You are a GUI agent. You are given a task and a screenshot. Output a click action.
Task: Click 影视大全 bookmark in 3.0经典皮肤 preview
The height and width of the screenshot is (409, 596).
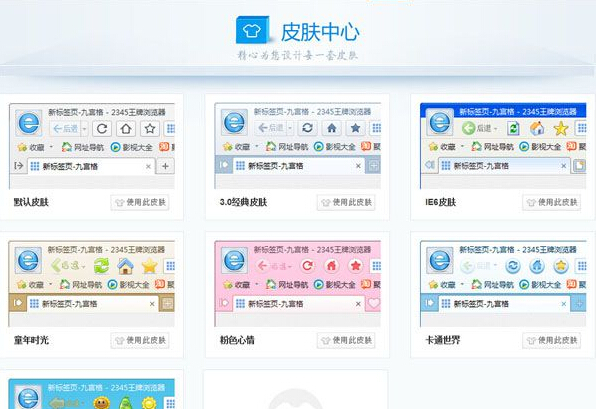click(x=335, y=146)
